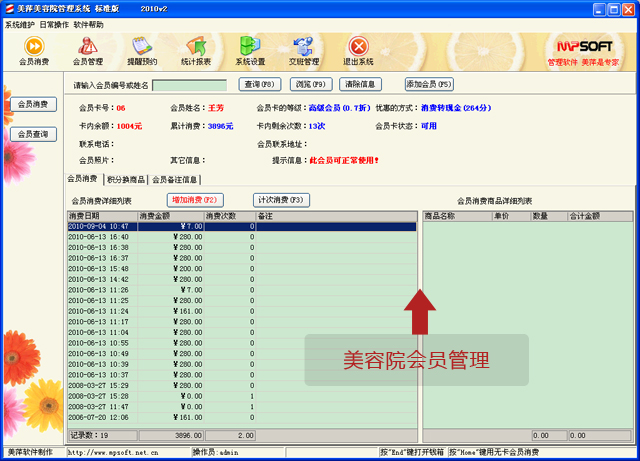
Task: Switch to the 积分换商品 tab
Action: pyautogui.click(x=125, y=180)
